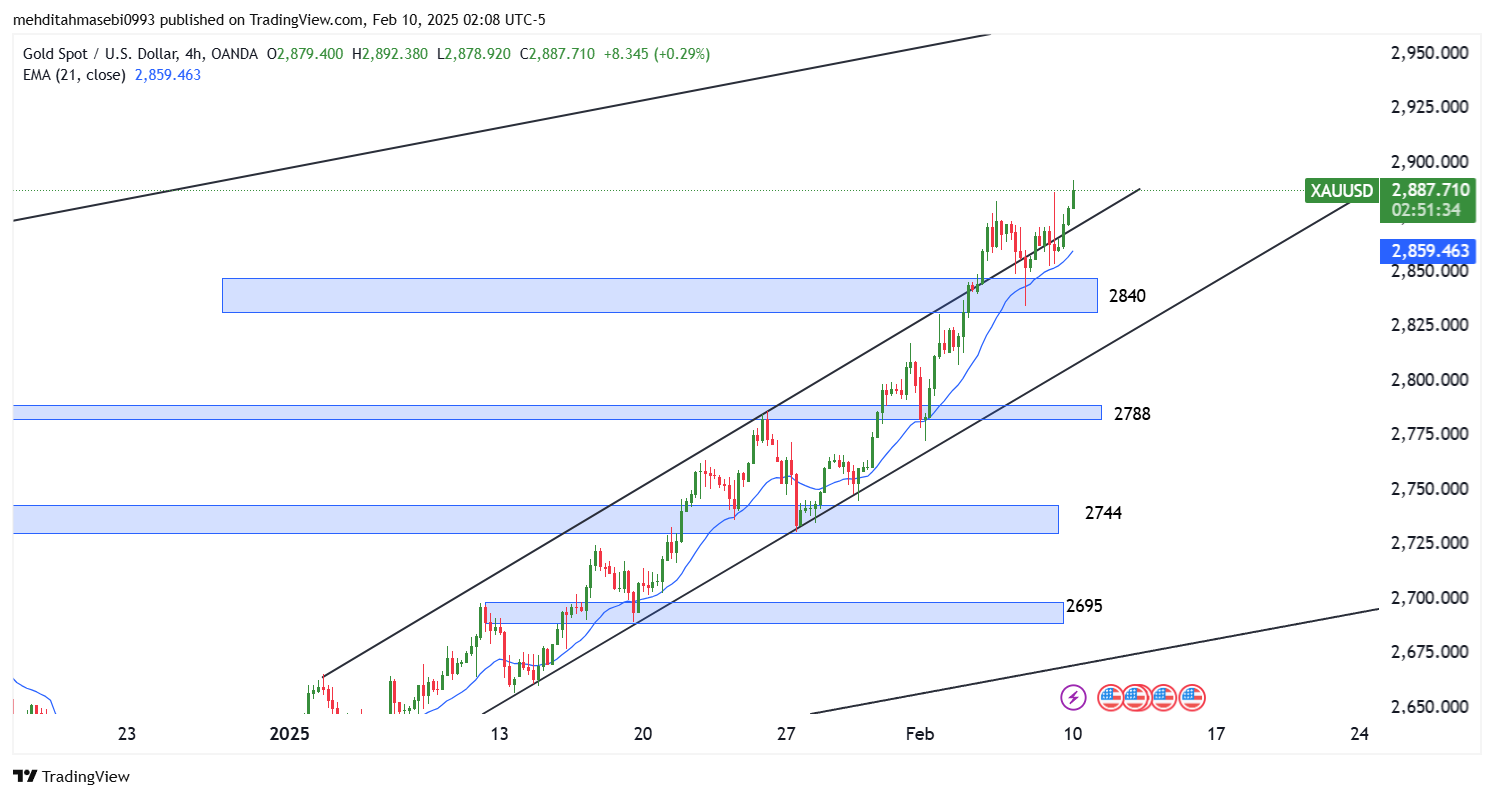Click 2,800.000 on the price axis
This screenshot has height=798, width=1494.
point(1430,380)
